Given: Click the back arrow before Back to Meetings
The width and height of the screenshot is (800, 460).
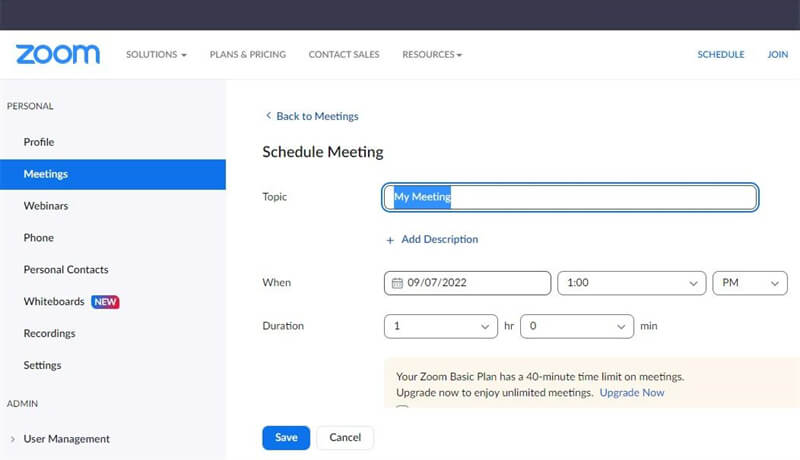Looking at the screenshot, I should tap(268, 116).
